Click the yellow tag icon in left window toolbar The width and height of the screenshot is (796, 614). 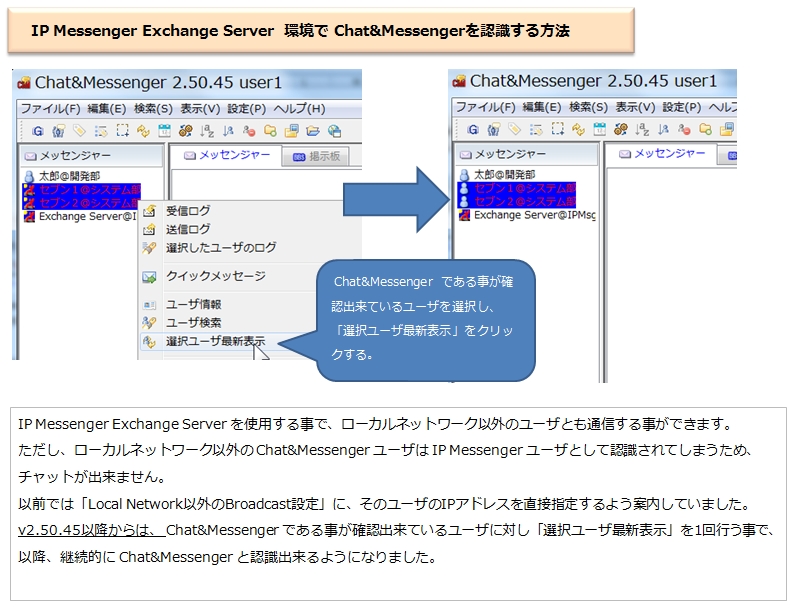click(x=80, y=131)
